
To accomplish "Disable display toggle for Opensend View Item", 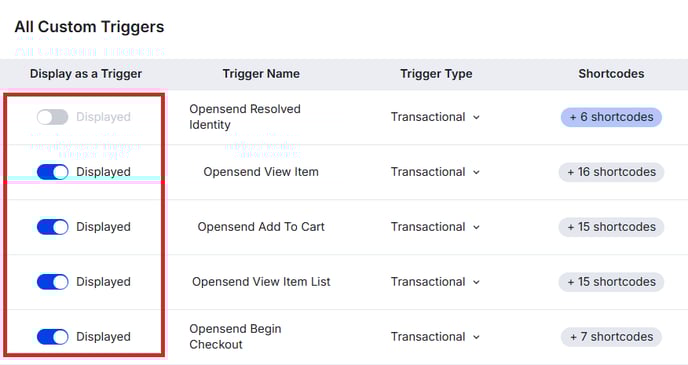I will [x=52, y=172].
